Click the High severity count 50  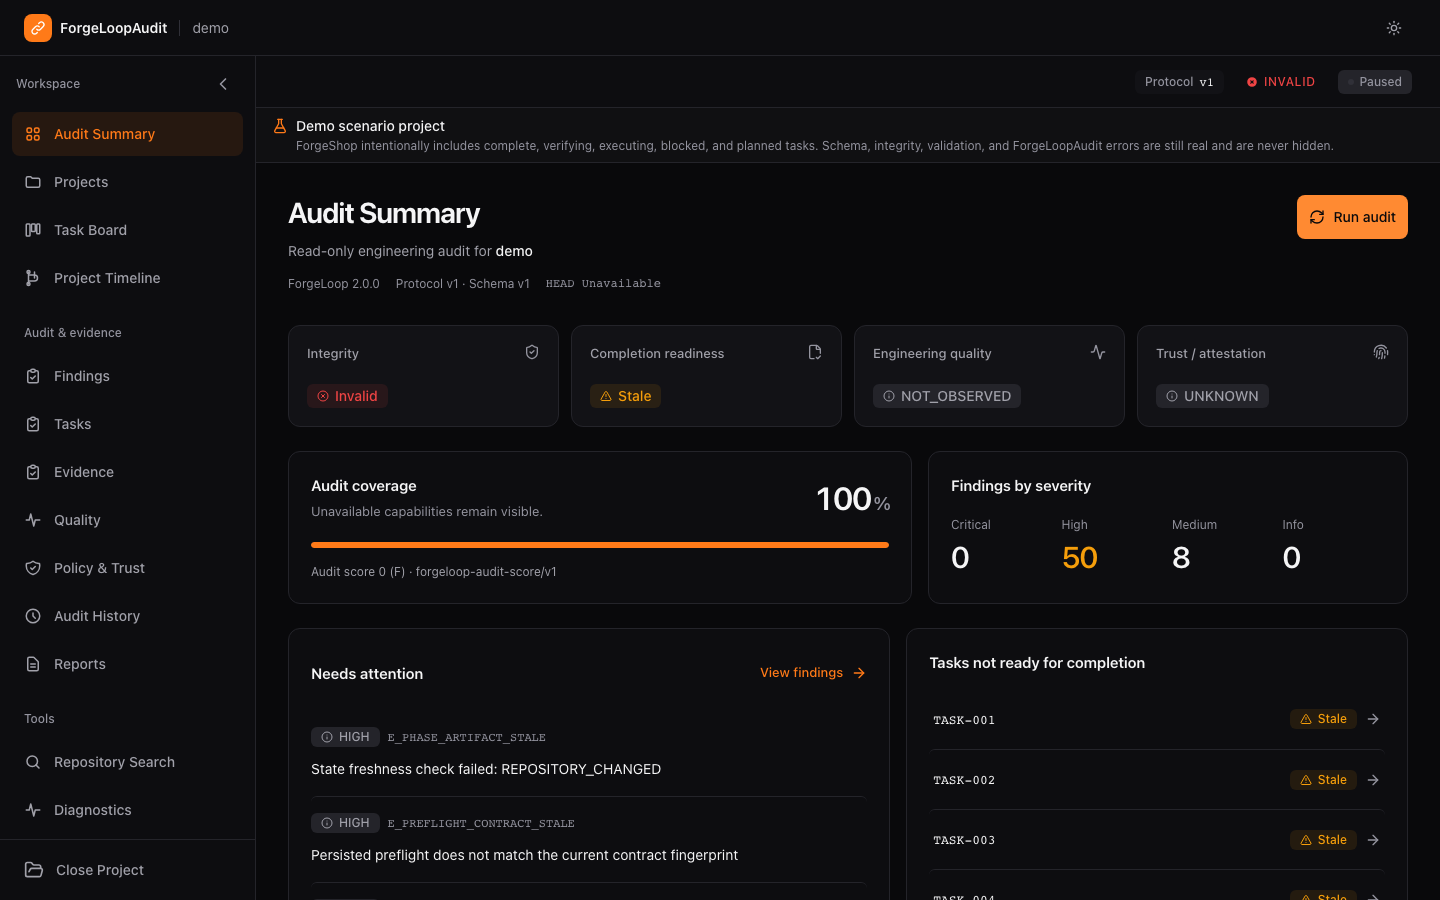(x=1080, y=558)
